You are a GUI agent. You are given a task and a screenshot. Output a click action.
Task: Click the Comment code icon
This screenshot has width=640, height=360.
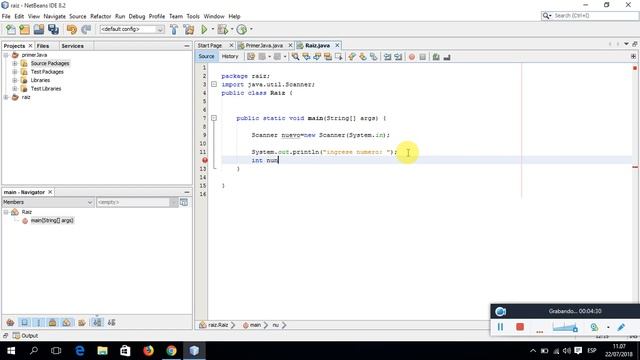click(436, 57)
